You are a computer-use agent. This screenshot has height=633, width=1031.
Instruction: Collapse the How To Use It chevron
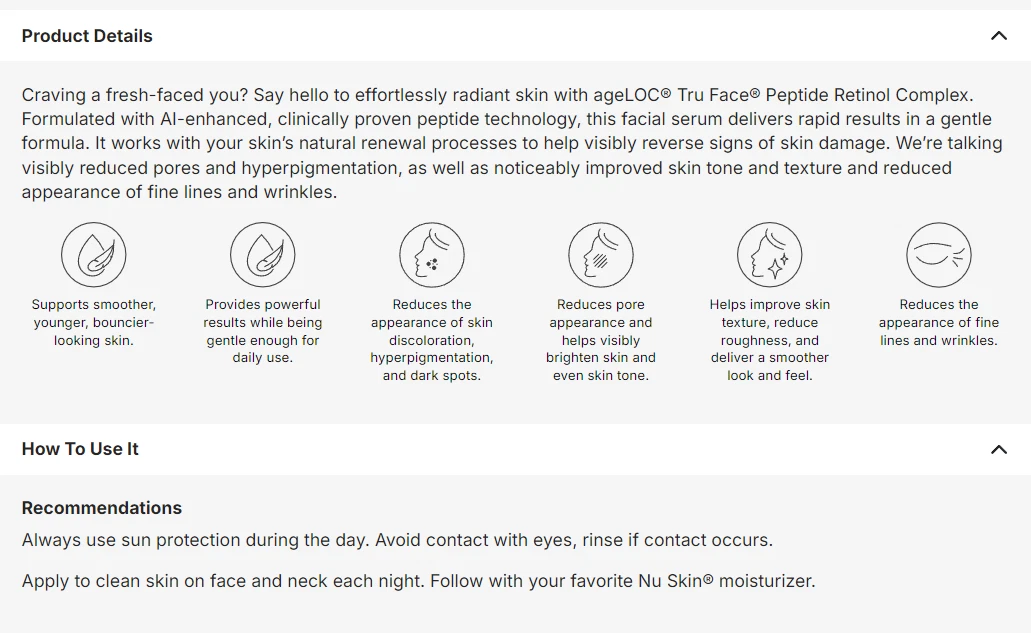coord(998,449)
